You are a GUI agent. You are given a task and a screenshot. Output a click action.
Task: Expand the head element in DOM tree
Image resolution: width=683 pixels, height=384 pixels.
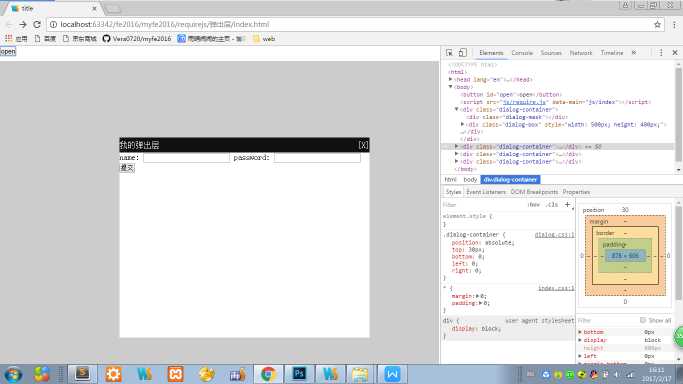(x=450, y=80)
